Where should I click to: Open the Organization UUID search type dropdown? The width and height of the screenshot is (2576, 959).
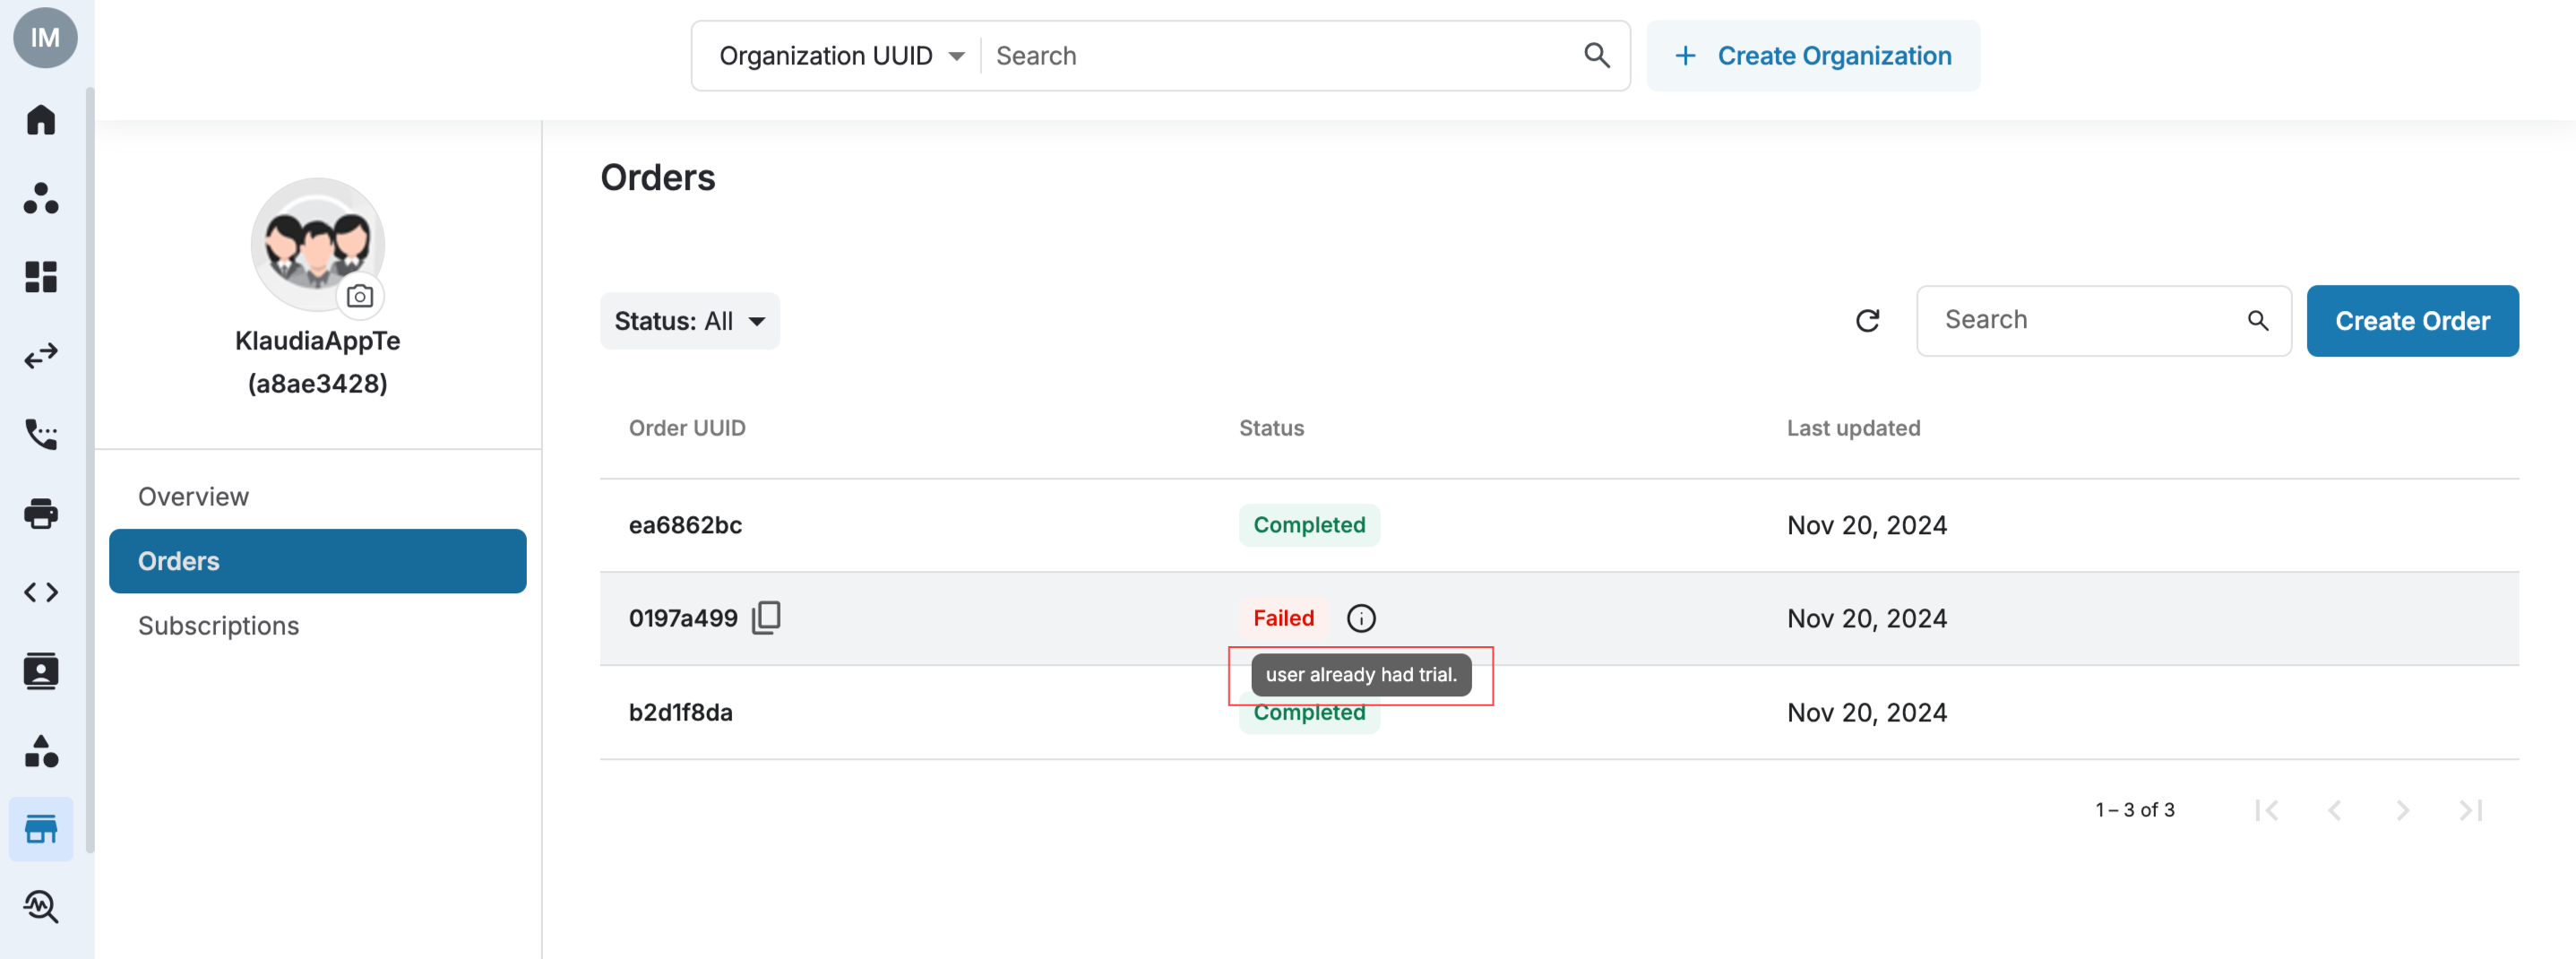click(x=842, y=56)
